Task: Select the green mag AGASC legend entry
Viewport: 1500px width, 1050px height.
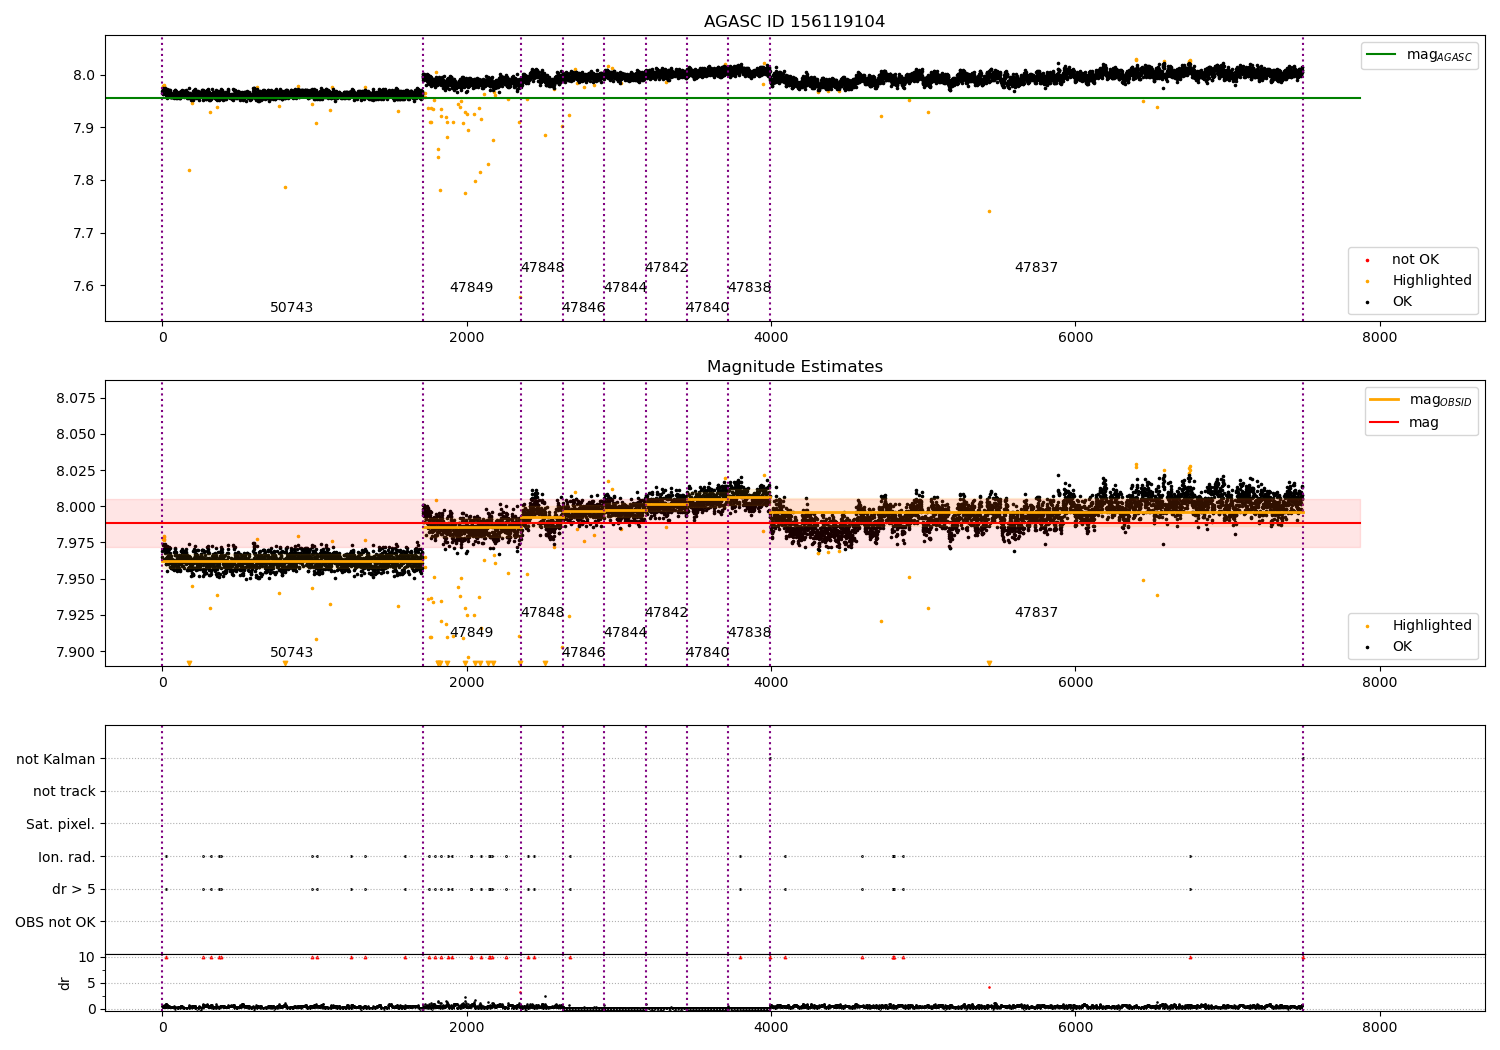Action: (1419, 55)
